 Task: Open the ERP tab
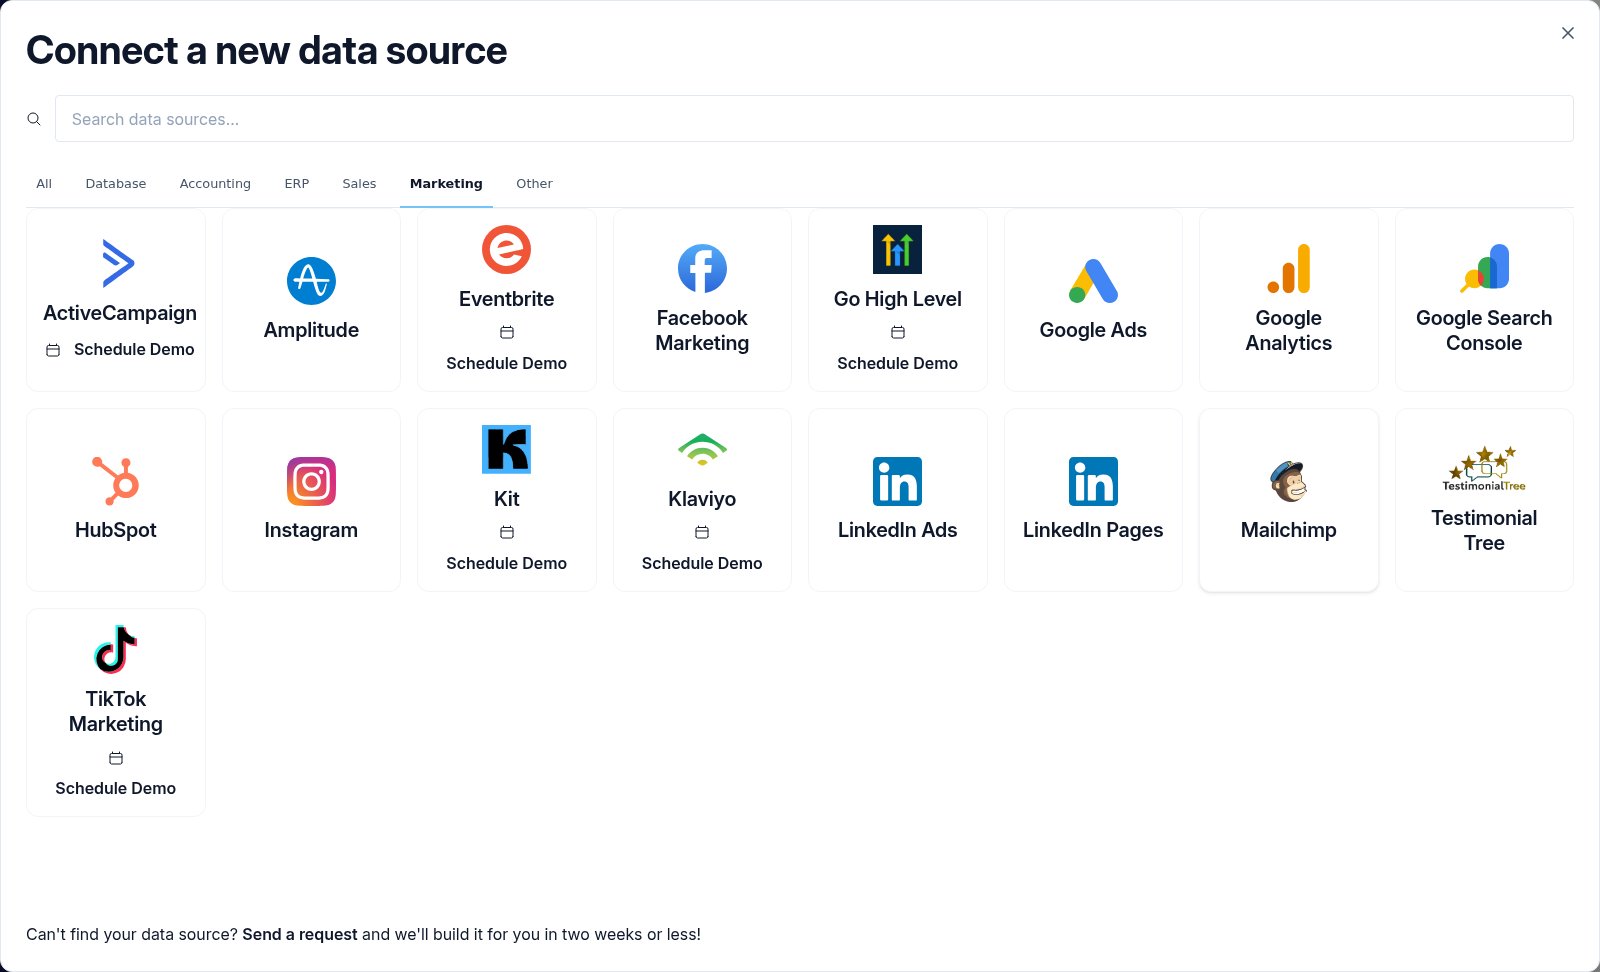click(x=297, y=184)
